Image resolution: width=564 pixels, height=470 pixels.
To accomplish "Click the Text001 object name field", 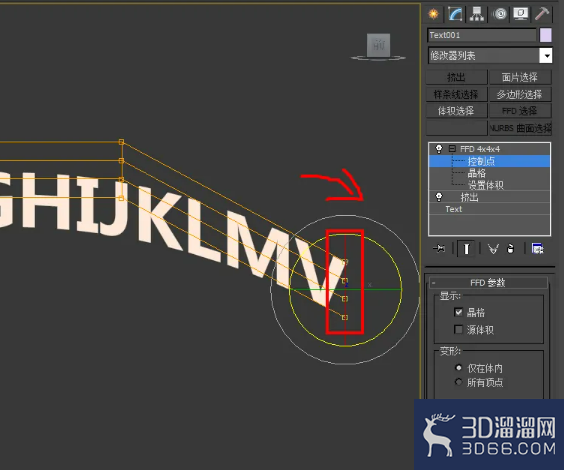I will pyautogui.click(x=482, y=35).
